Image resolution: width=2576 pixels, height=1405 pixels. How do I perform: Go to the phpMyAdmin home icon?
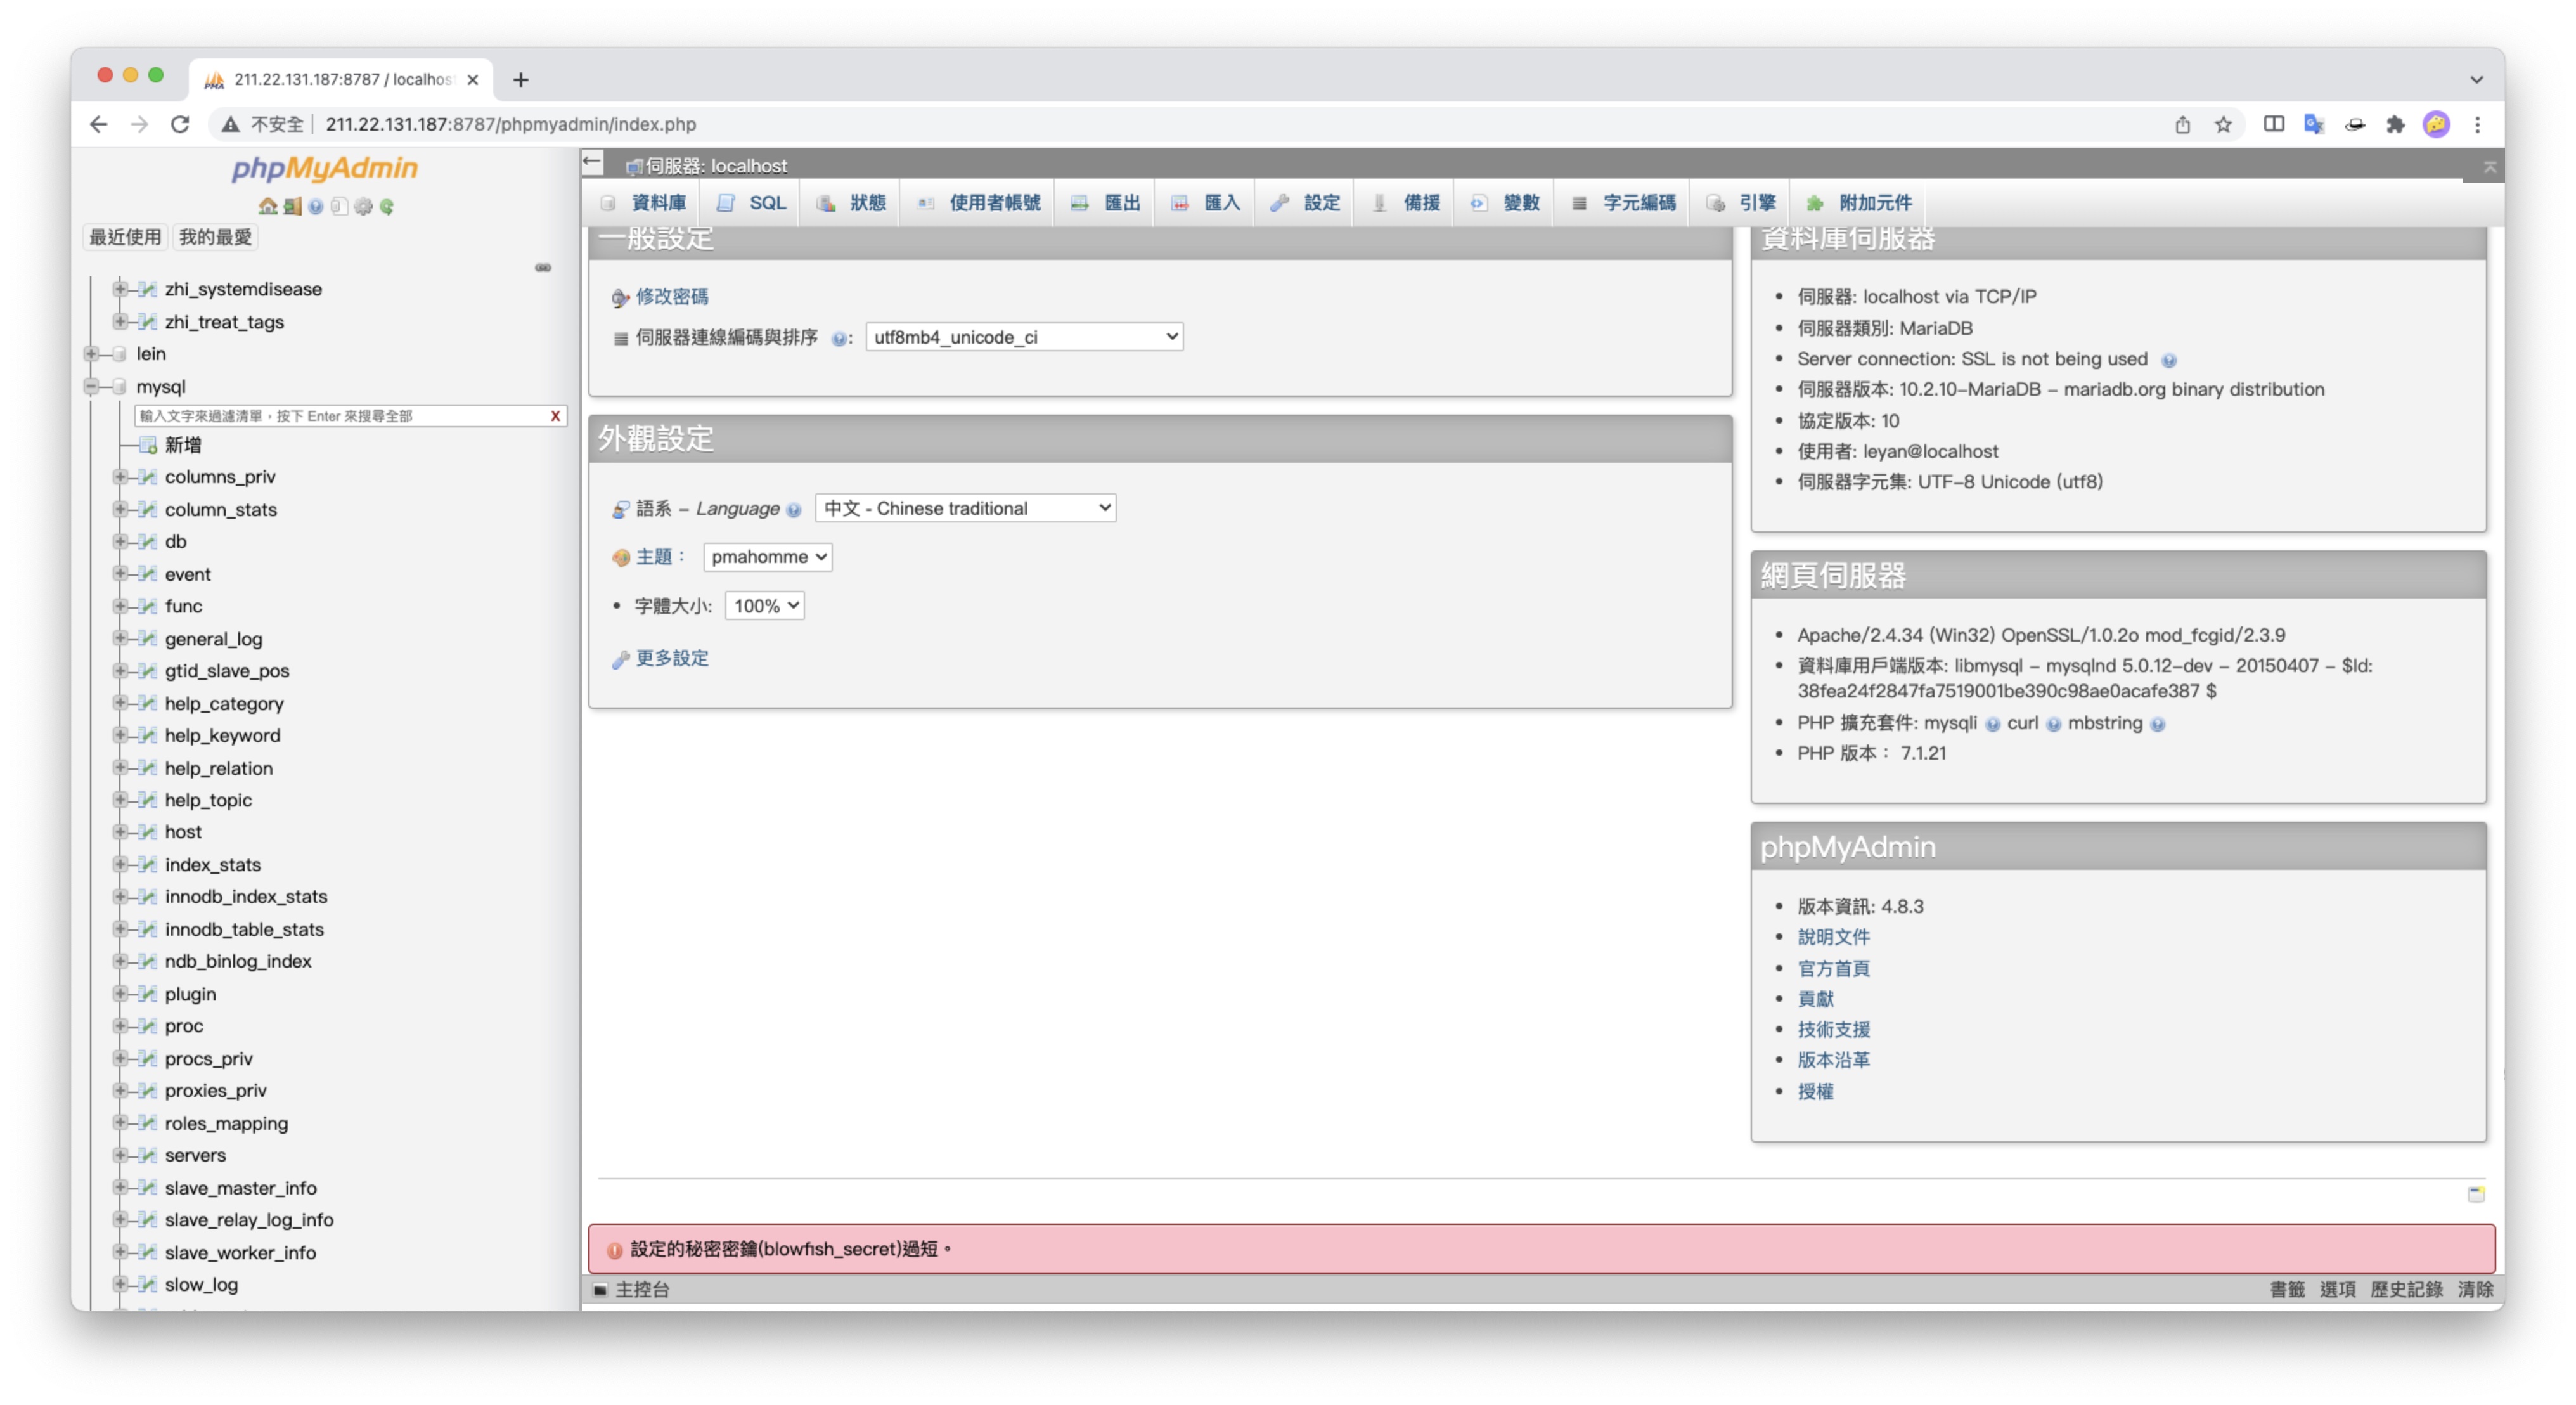tap(267, 206)
